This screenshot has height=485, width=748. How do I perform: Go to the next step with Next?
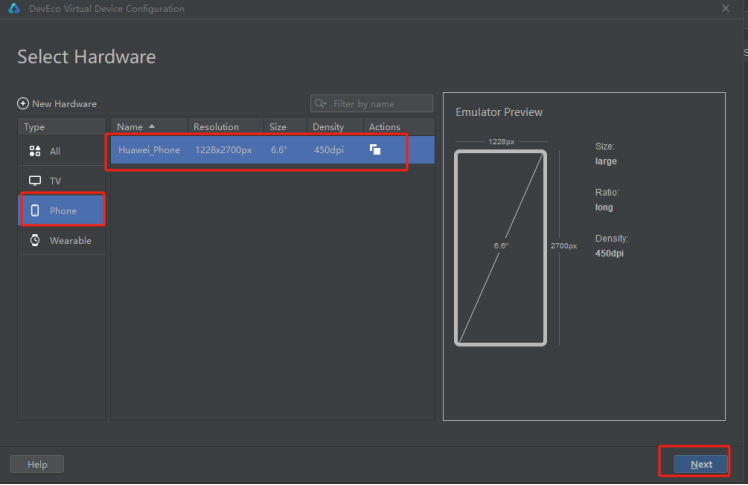tap(701, 464)
